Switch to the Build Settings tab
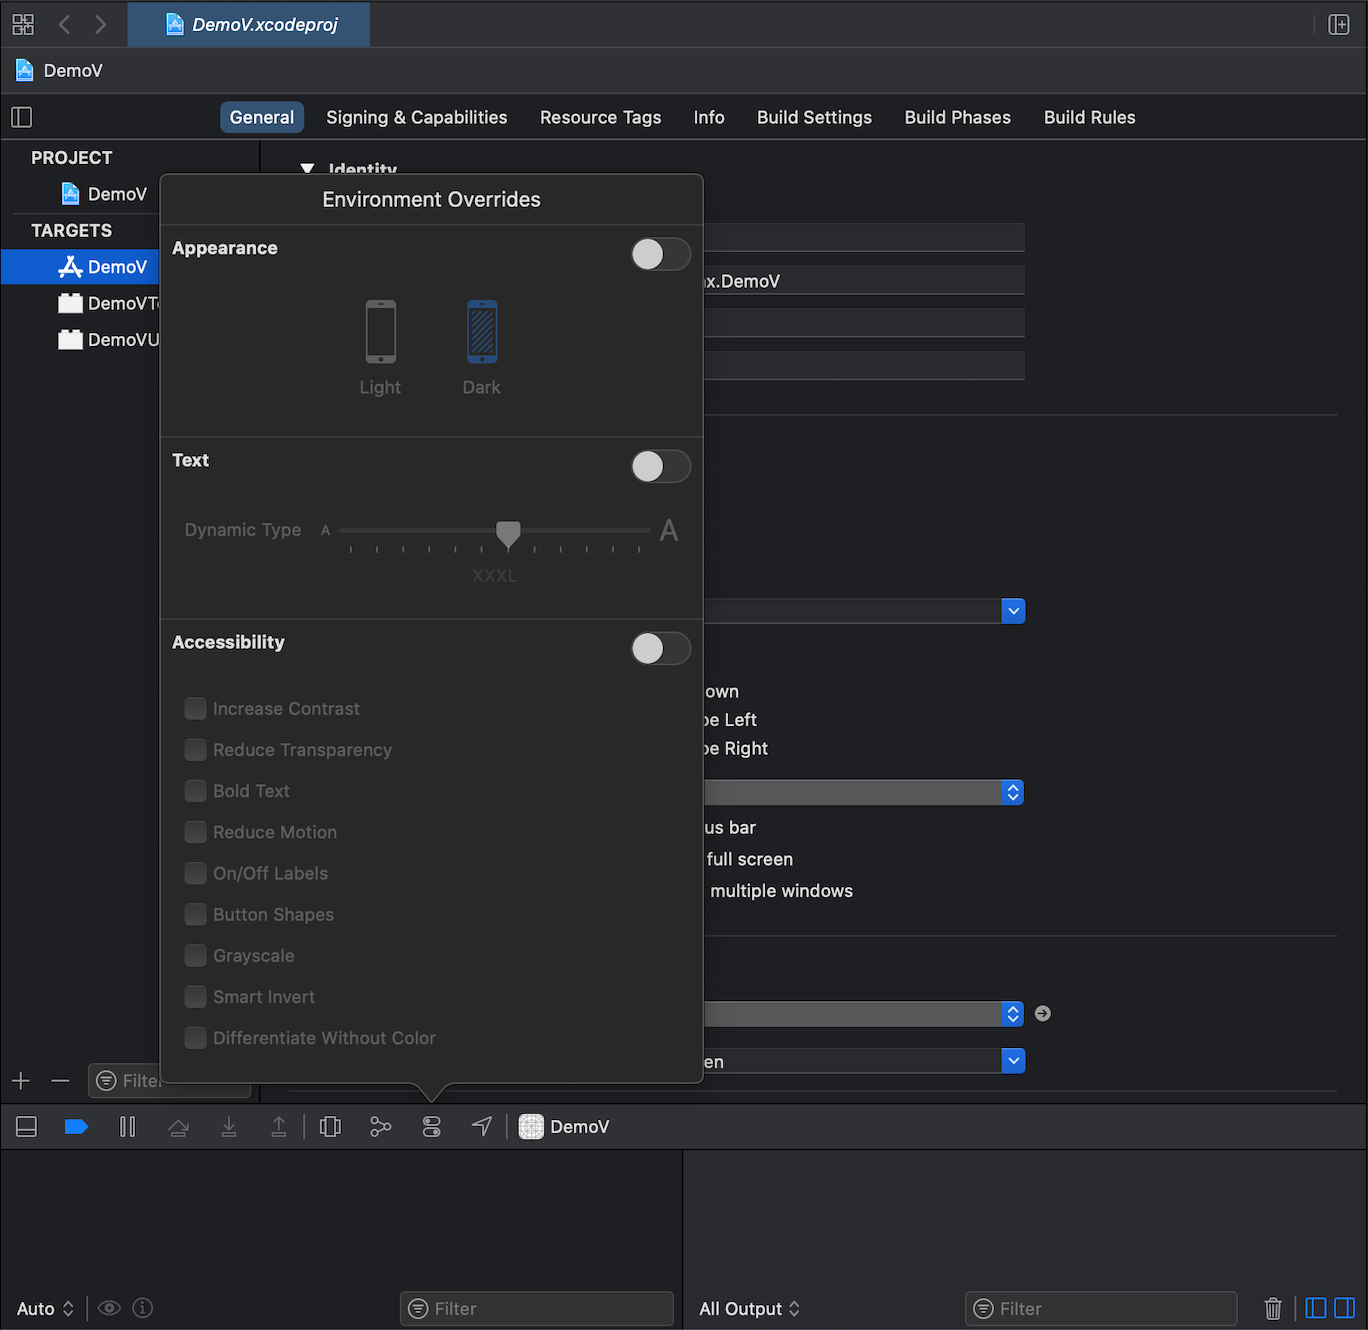 click(x=814, y=117)
